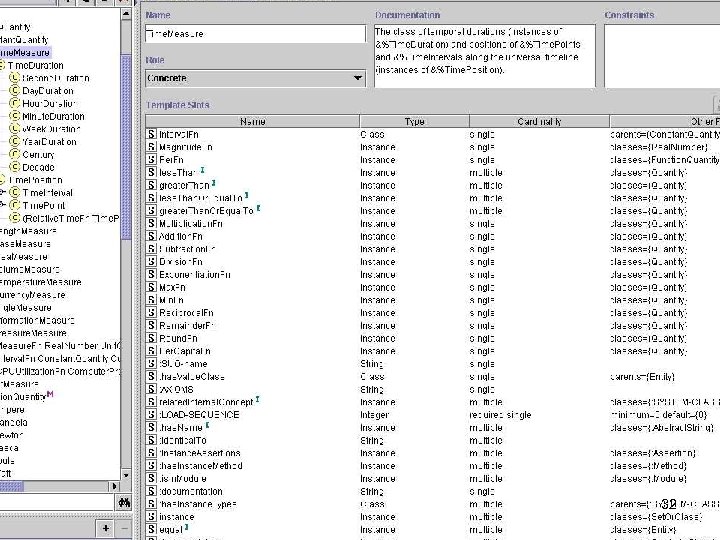The height and width of the screenshot is (540, 720).
Task: Click the slot icon for IntervalFn
Action: pyautogui.click(x=152, y=134)
